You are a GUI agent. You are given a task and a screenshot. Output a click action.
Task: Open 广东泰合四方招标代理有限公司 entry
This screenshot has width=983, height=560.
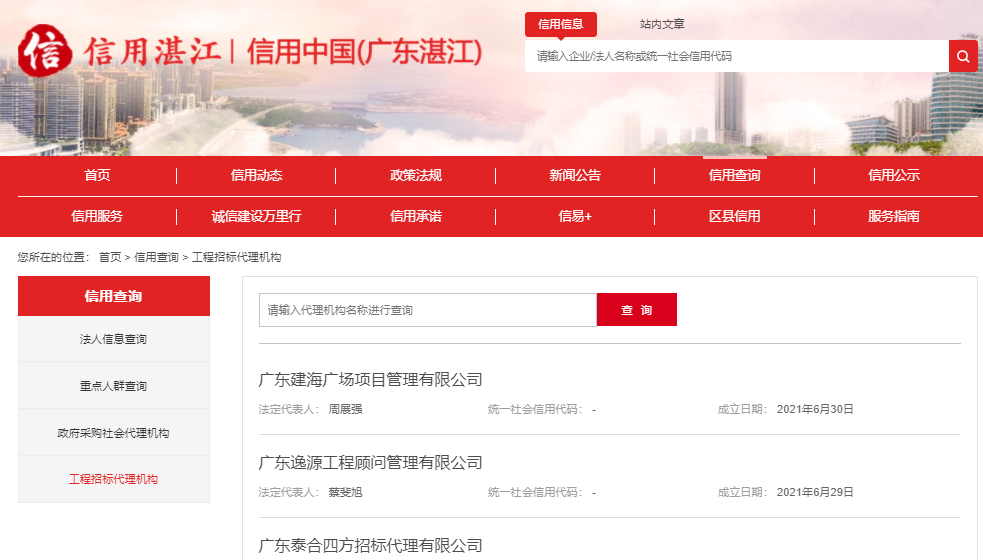click(371, 546)
